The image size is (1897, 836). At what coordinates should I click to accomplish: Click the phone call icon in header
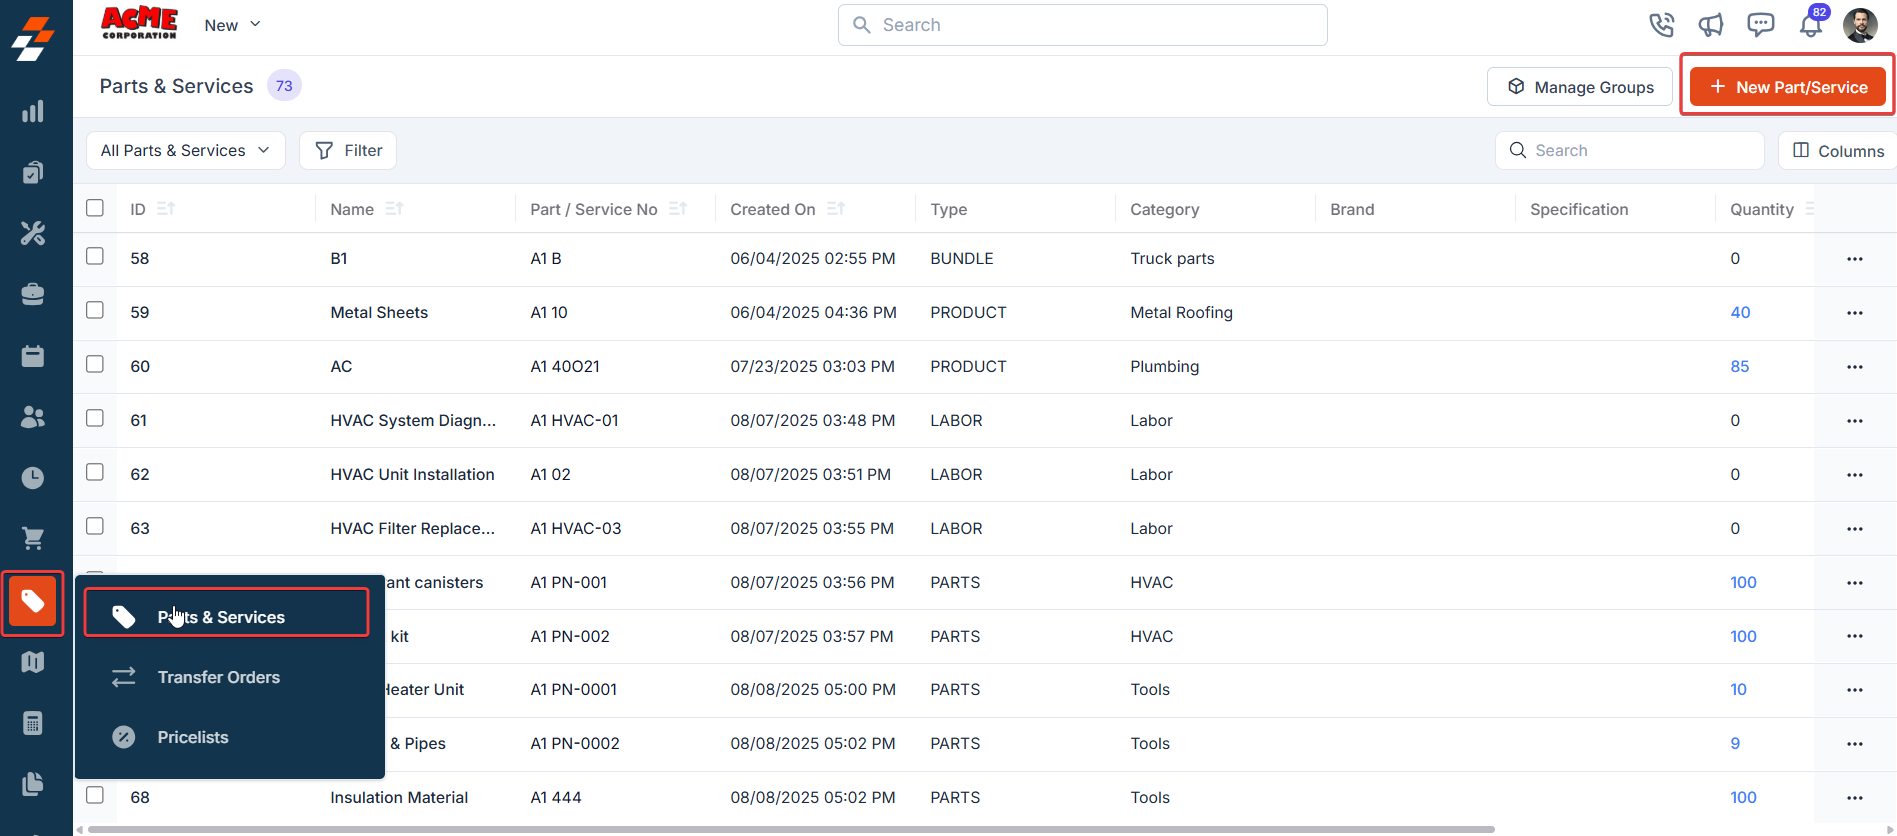coord(1661,25)
